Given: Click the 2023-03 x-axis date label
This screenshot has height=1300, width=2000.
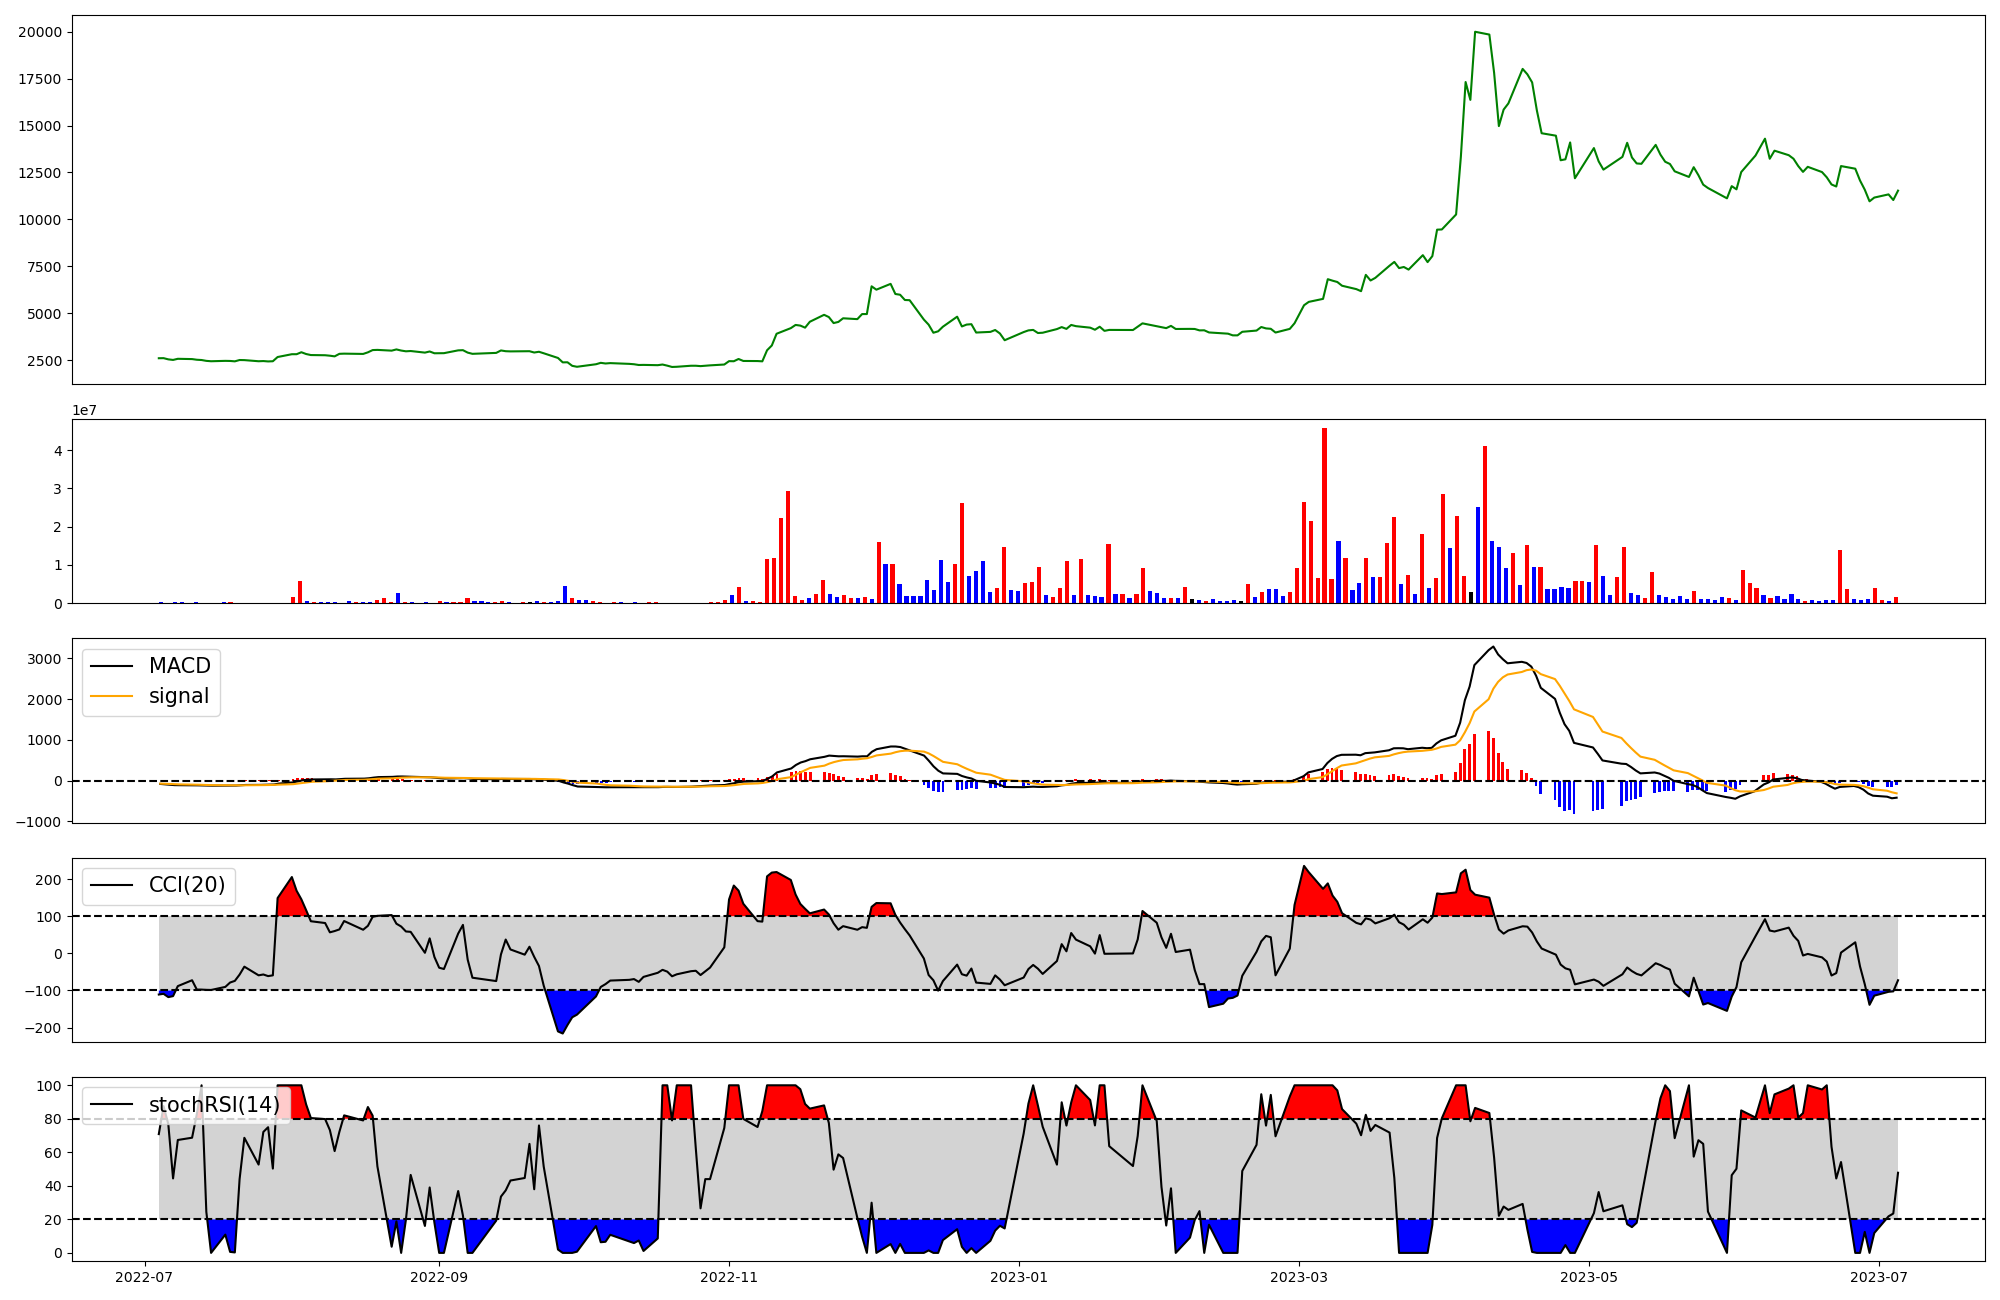Looking at the screenshot, I should [x=1299, y=1277].
